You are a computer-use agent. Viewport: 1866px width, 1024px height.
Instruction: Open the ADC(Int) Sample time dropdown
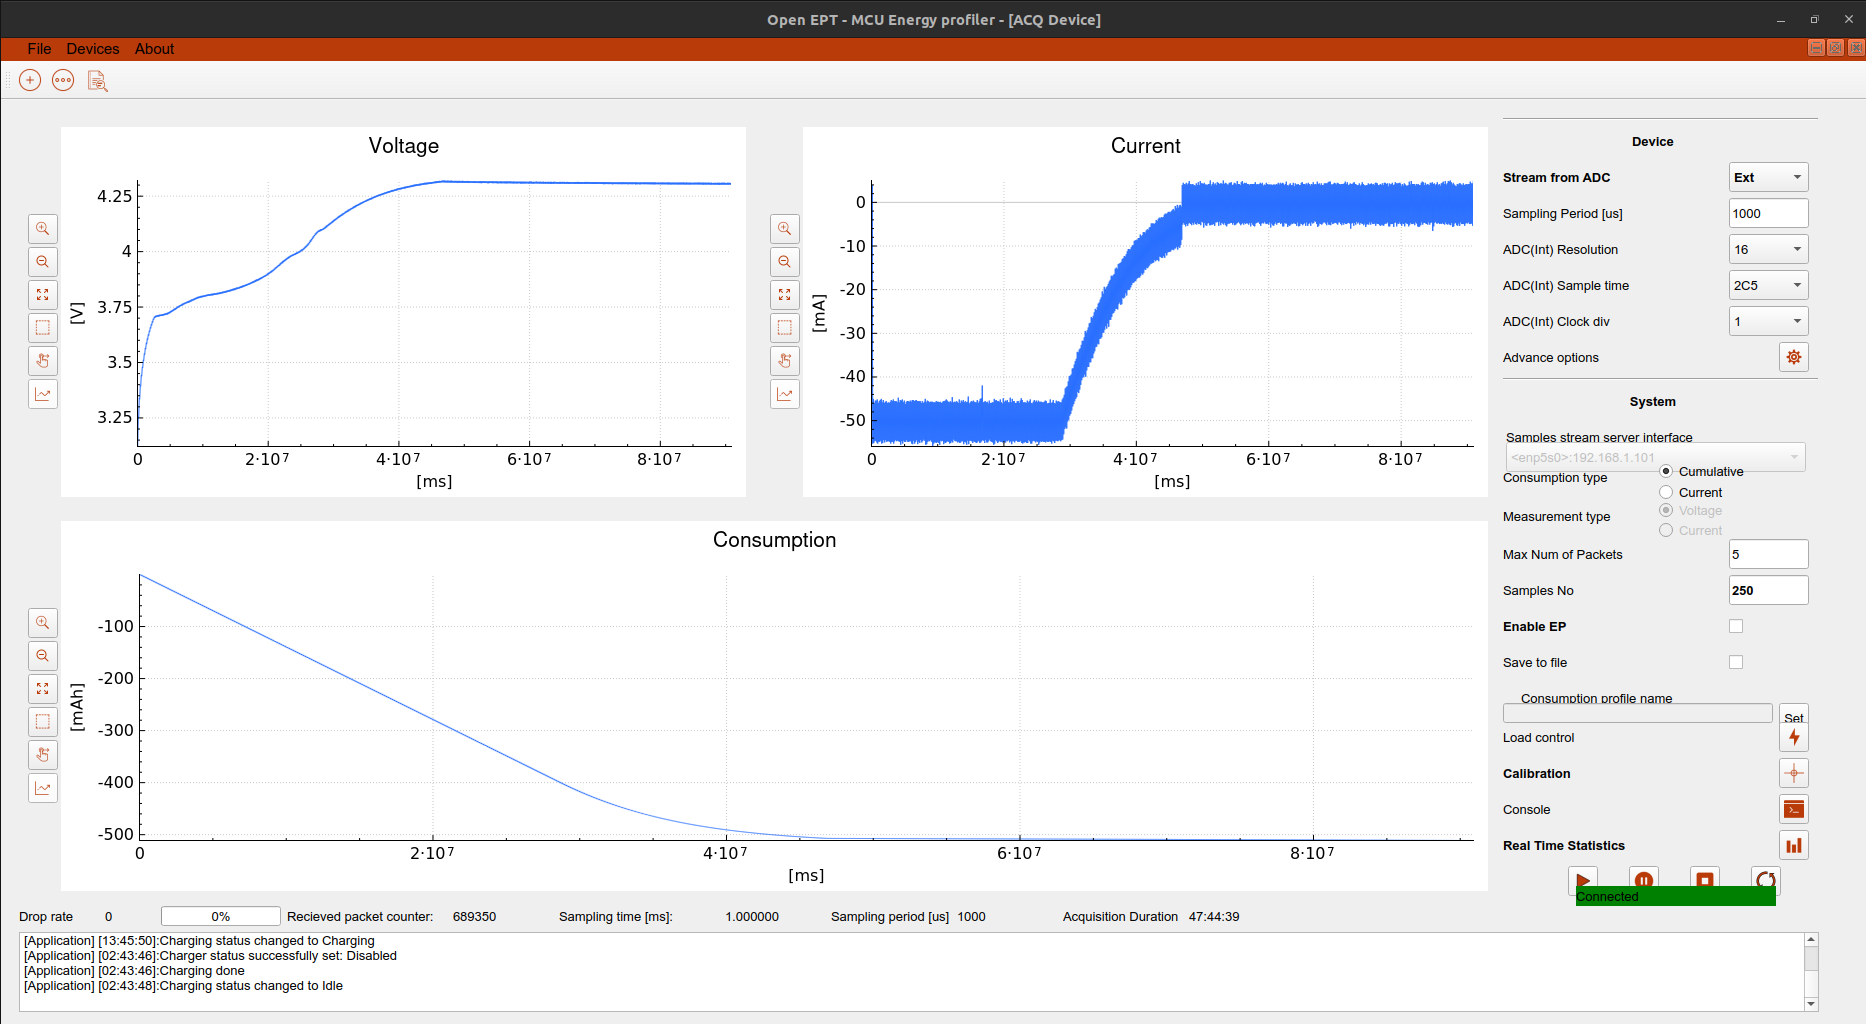[x=1768, y=285]
